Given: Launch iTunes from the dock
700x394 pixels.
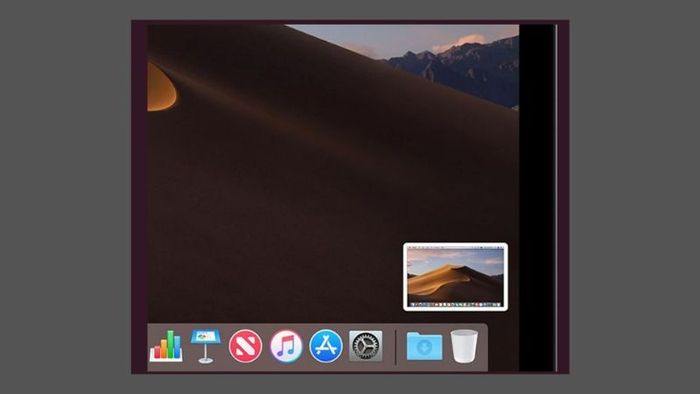Looking at the screenshot, I should click(286, 346).
